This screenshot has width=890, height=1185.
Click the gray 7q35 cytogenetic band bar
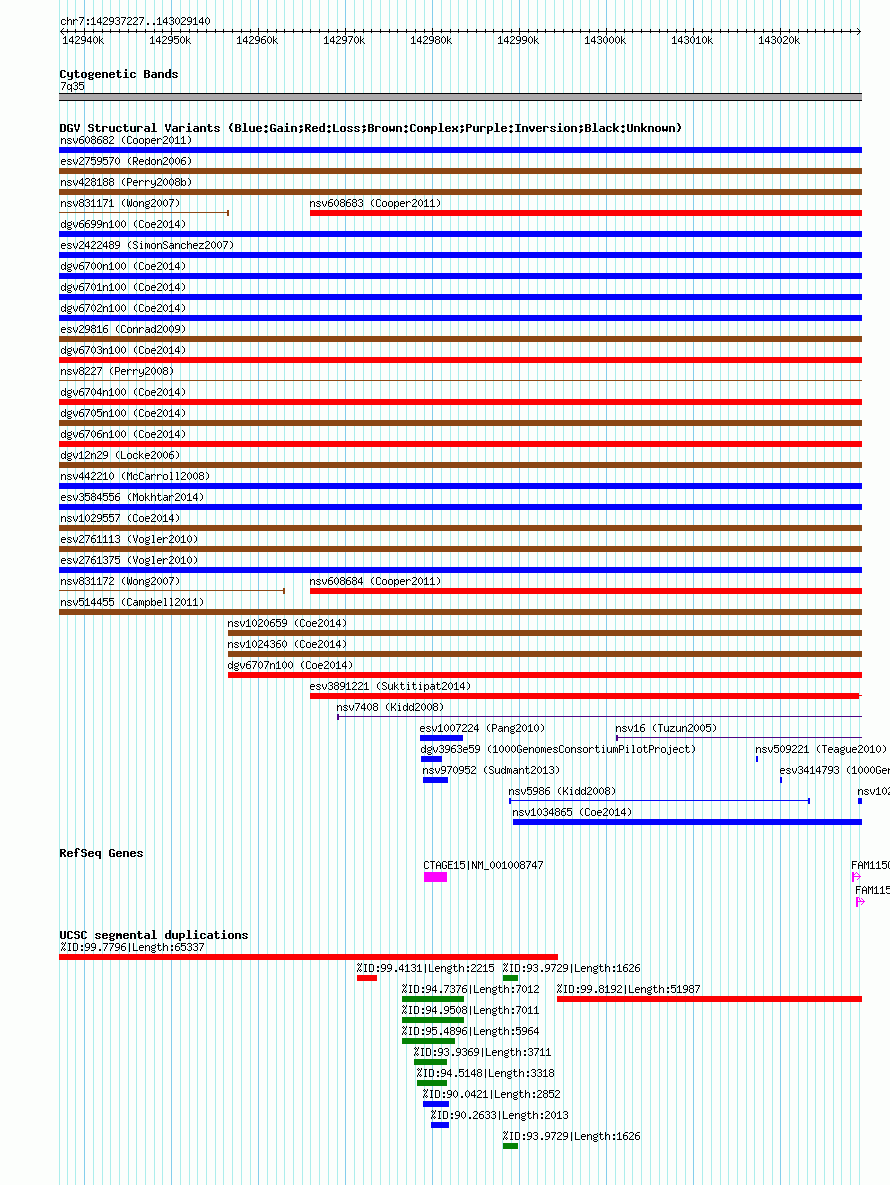coord(460,97)
